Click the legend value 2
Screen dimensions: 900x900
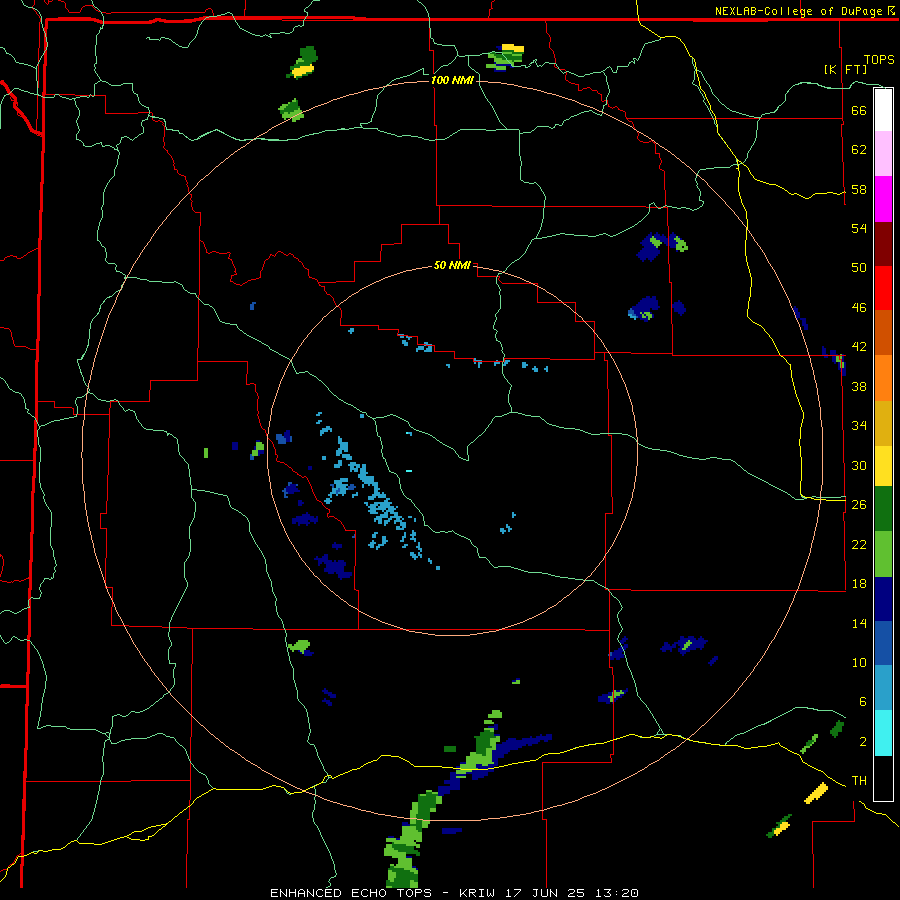pos(862,742)
